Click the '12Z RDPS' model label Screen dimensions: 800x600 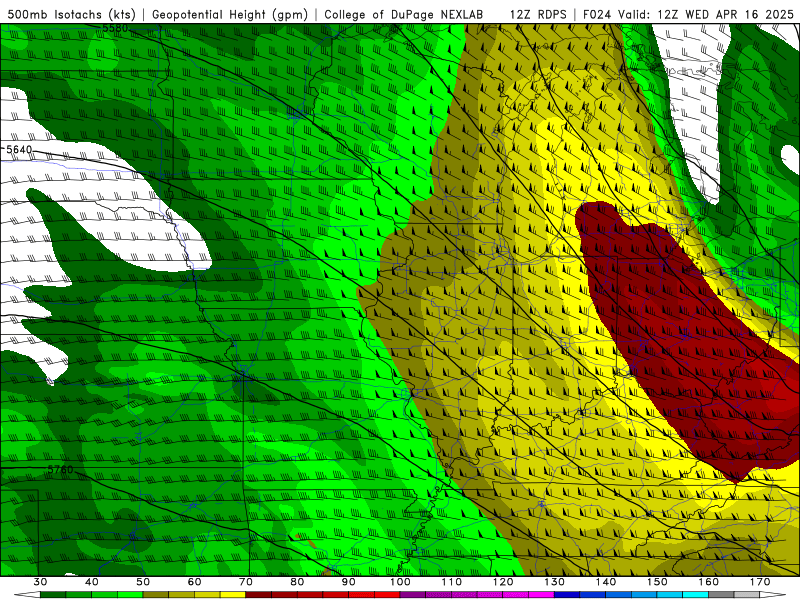[x=538, y=14]
